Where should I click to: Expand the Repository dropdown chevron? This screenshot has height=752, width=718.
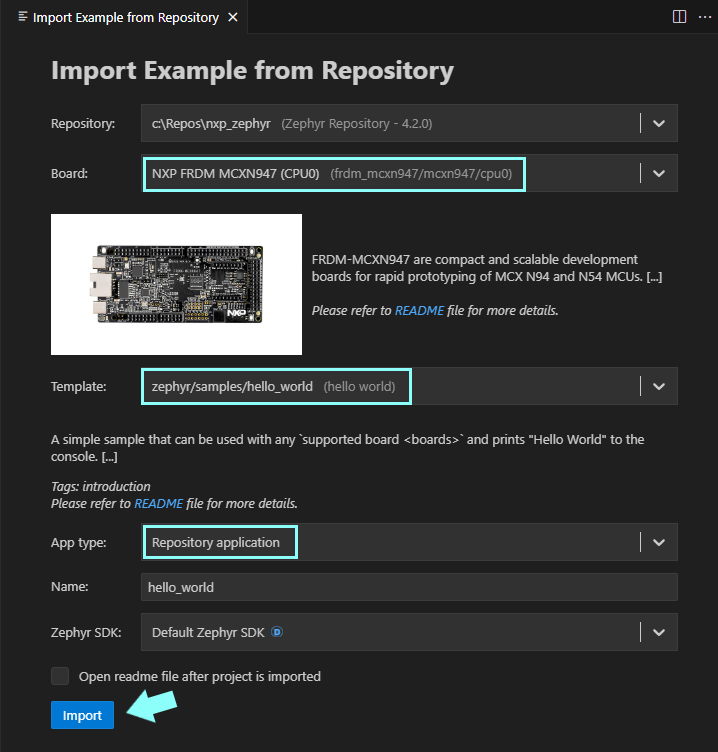[x=659, y=124]
